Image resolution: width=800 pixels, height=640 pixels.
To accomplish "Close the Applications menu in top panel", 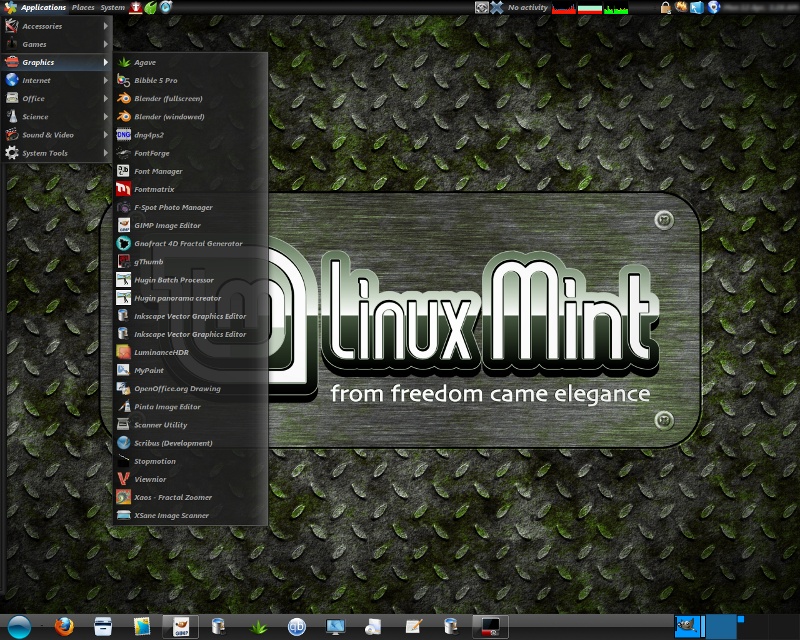I will pos(35,7).
